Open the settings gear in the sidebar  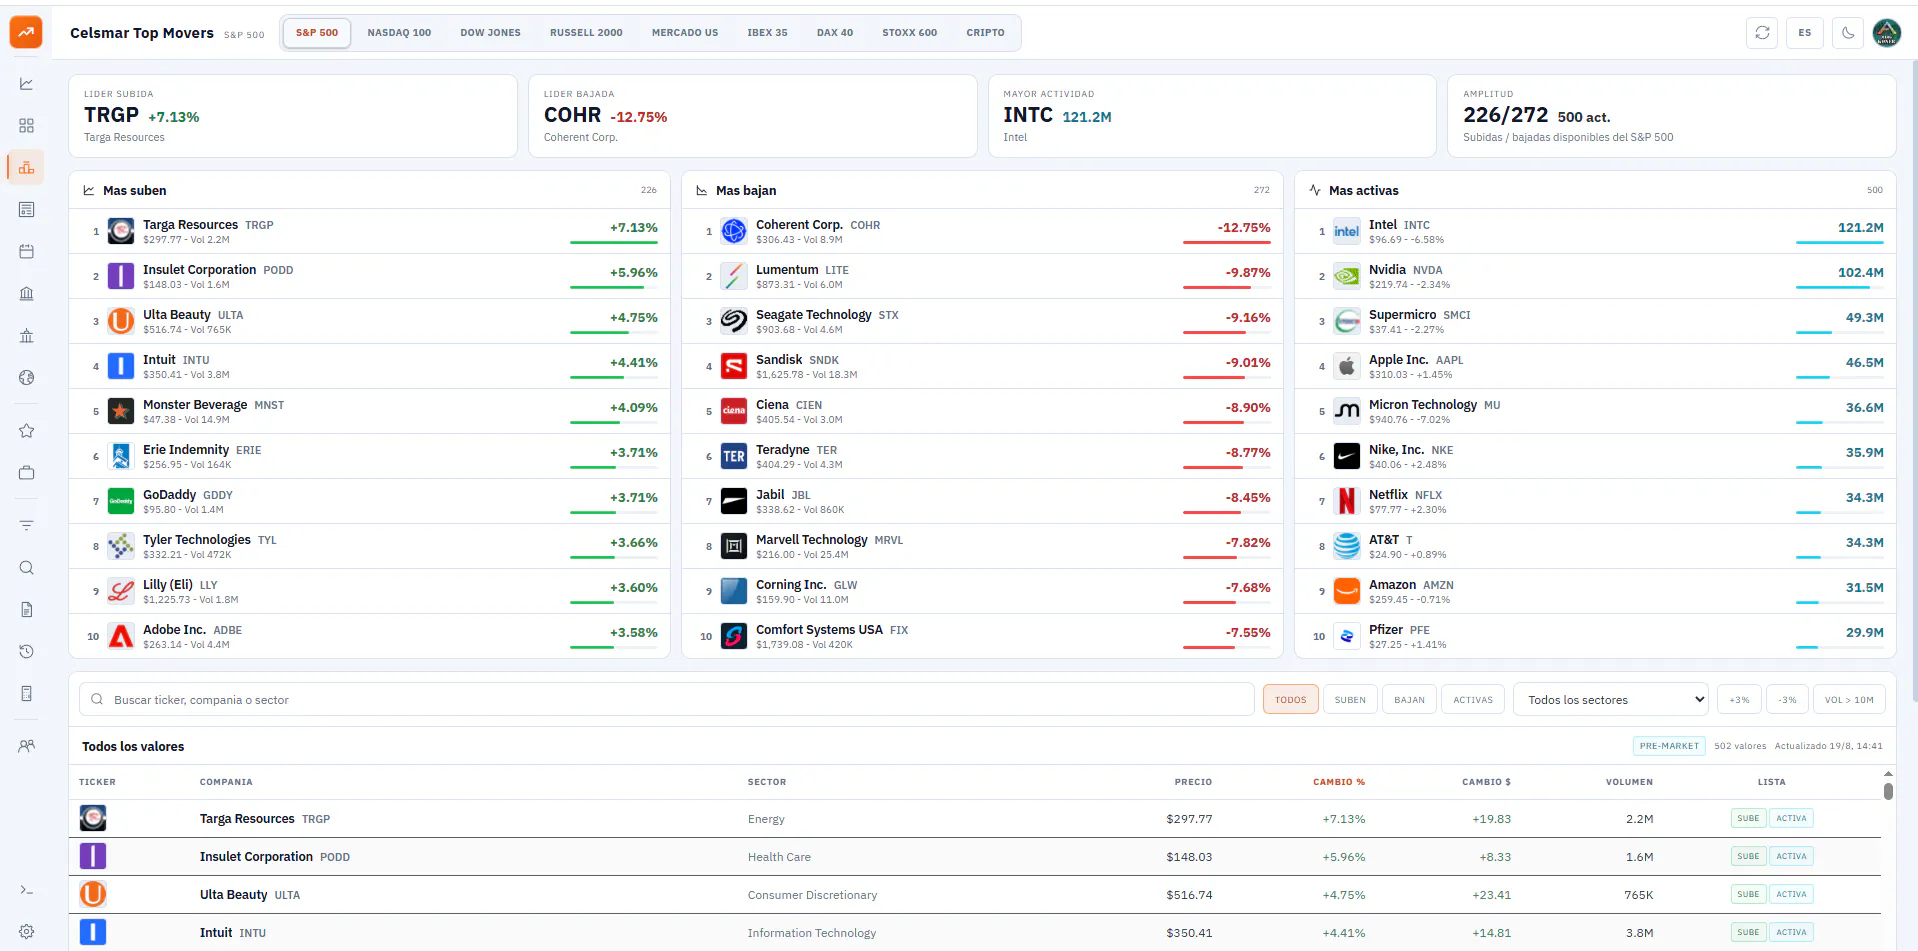[27, 932]
